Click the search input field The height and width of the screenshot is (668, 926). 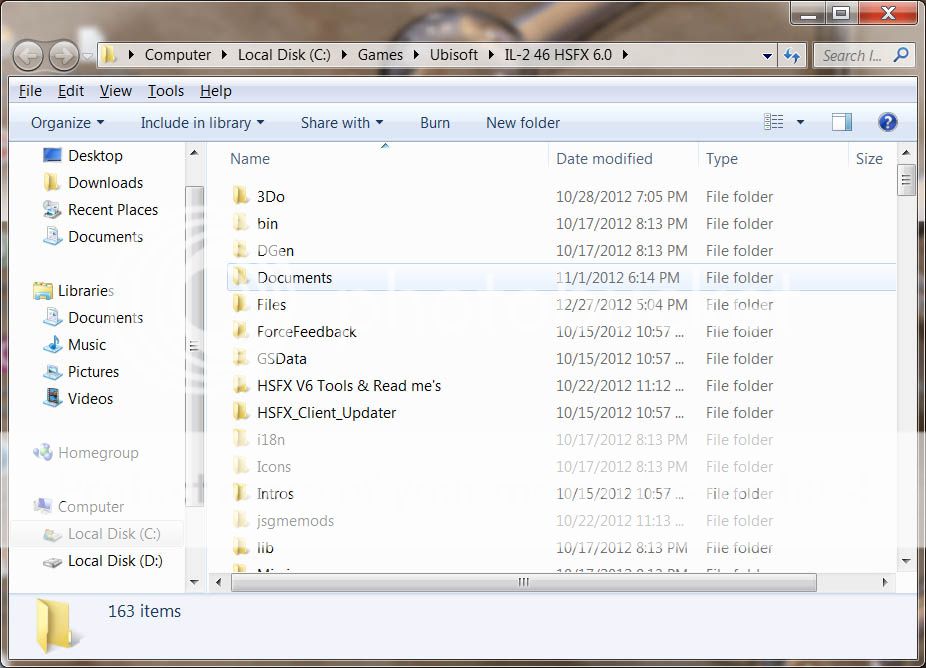852,55
